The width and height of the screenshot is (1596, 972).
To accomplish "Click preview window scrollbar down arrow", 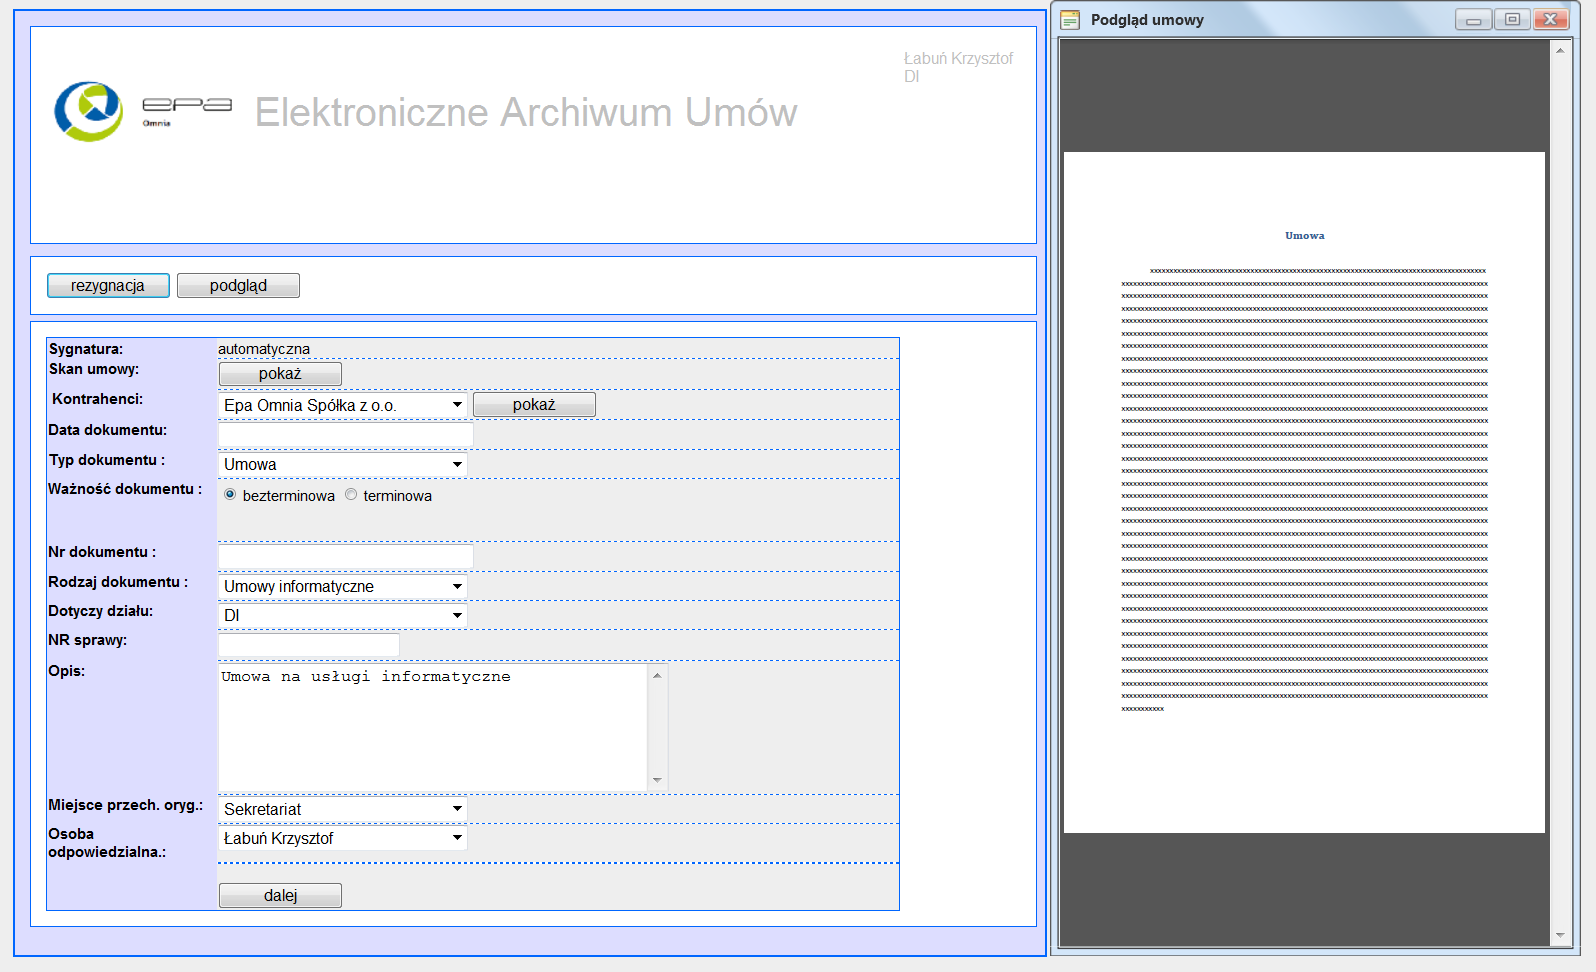I will [1560, 936].
